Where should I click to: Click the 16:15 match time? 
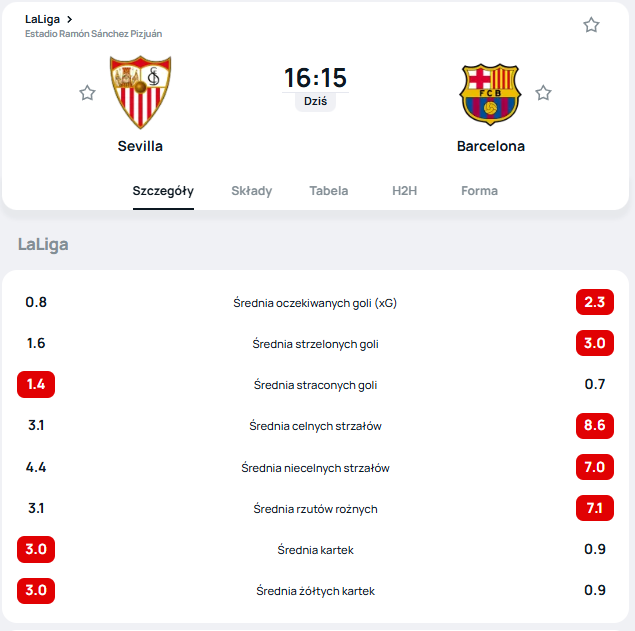(315, 78)
